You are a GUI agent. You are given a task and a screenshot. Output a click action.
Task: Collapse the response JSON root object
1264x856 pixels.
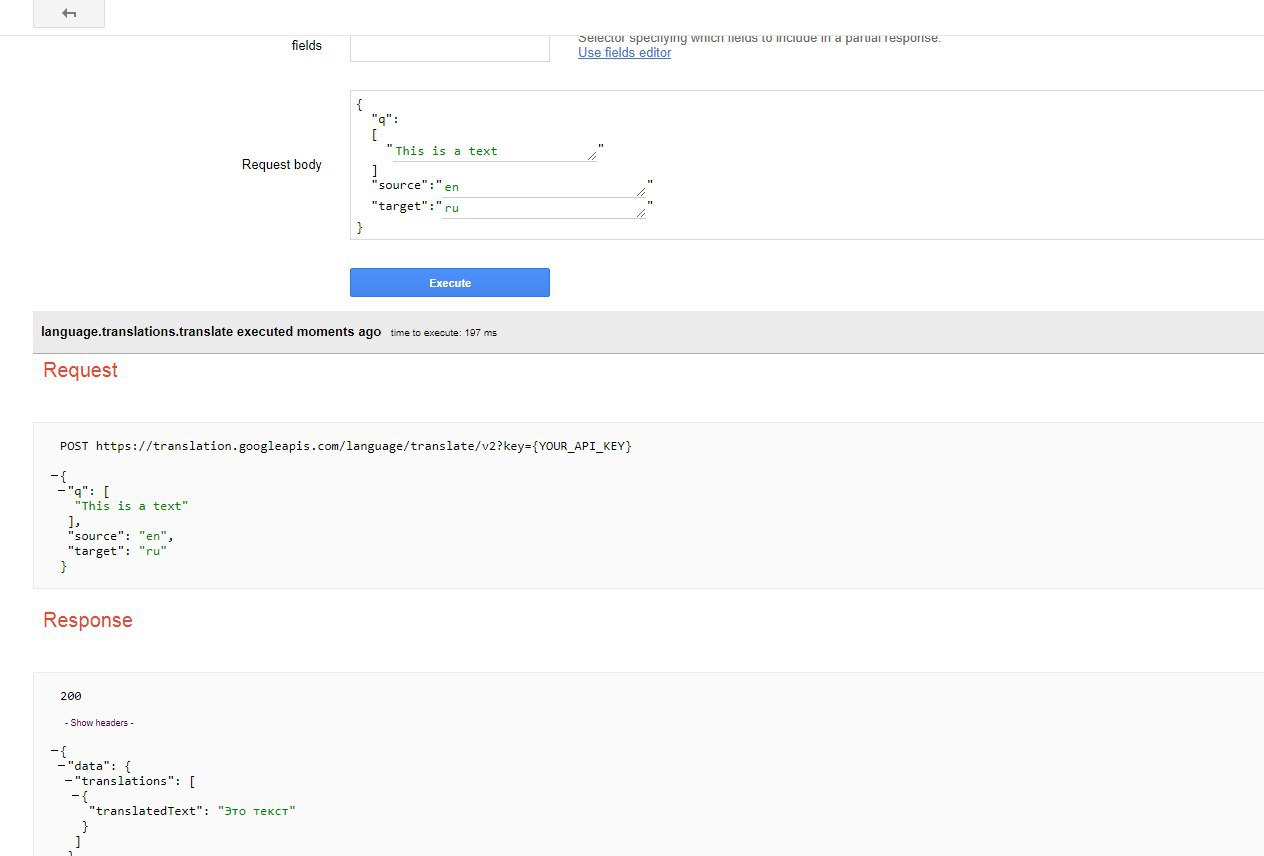[x=54, y=751]
